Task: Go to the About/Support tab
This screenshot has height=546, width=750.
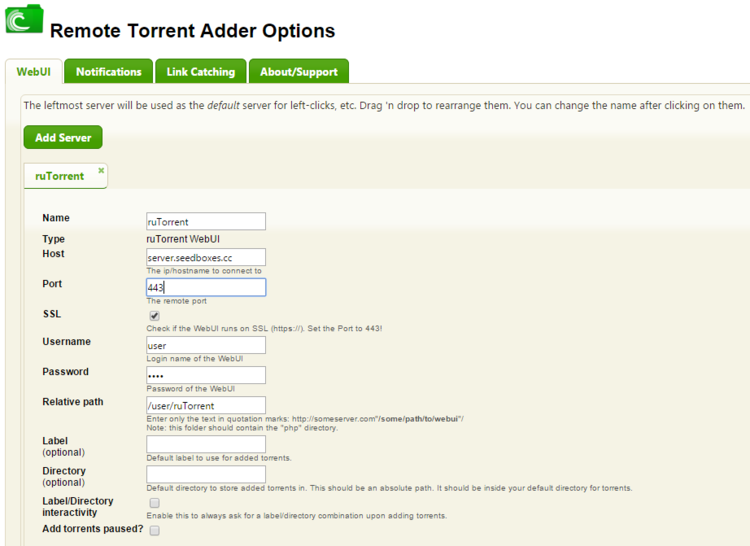Action: (299, 72)
